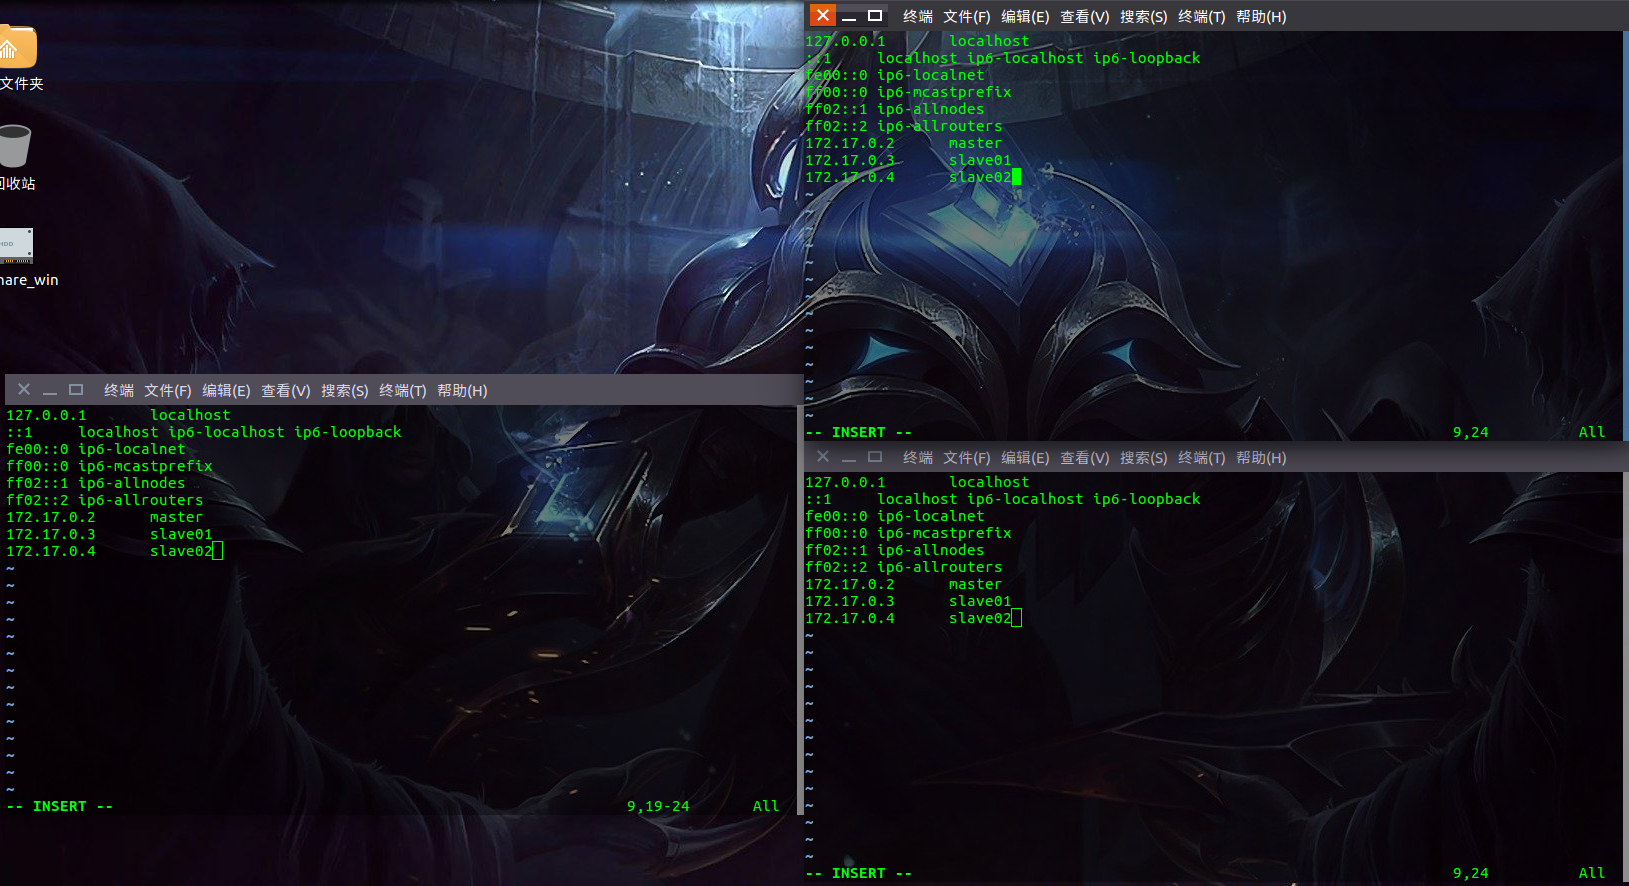Image resolution: width=1629 pixels, height=886 pixels.
Task: Click '172.17.0.3' address in bottom-left terminal
Action: pos(51,534)
